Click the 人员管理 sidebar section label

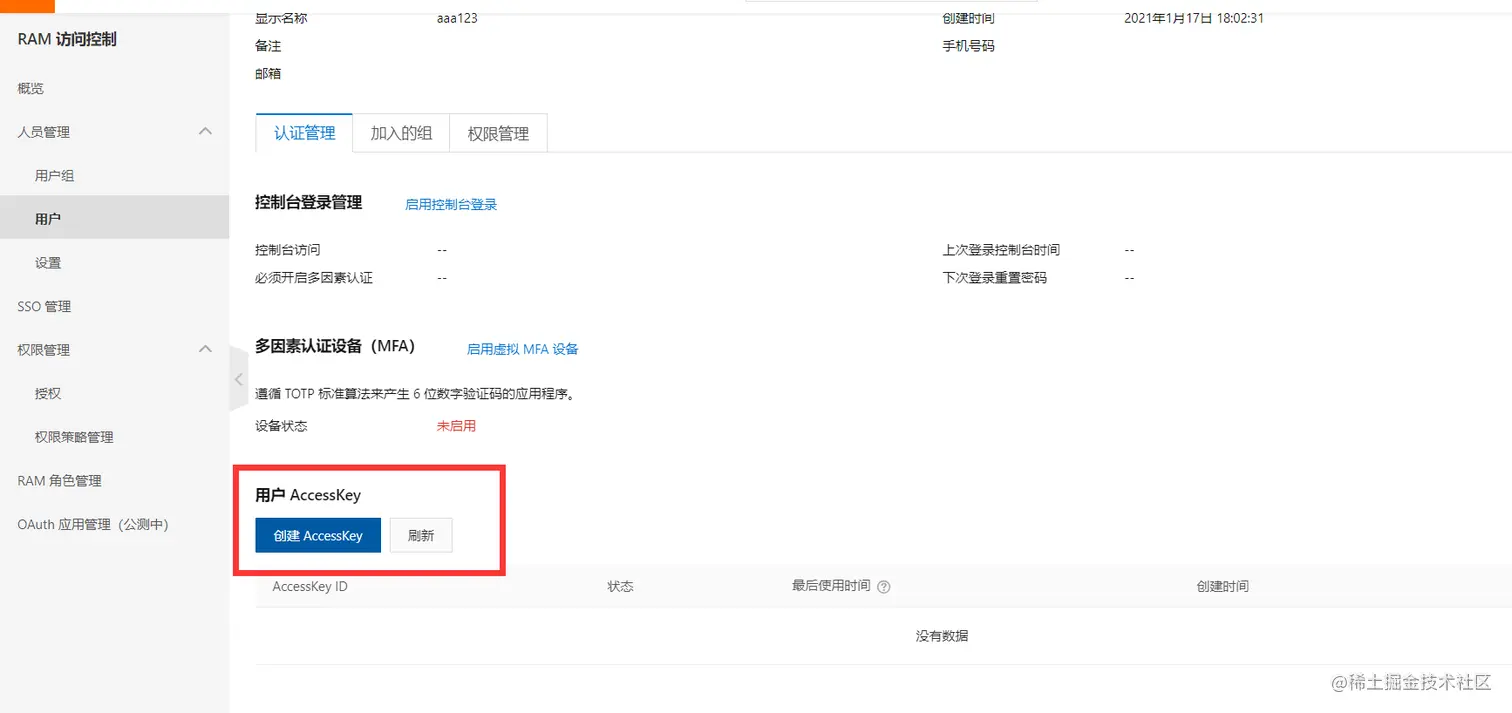43,131
